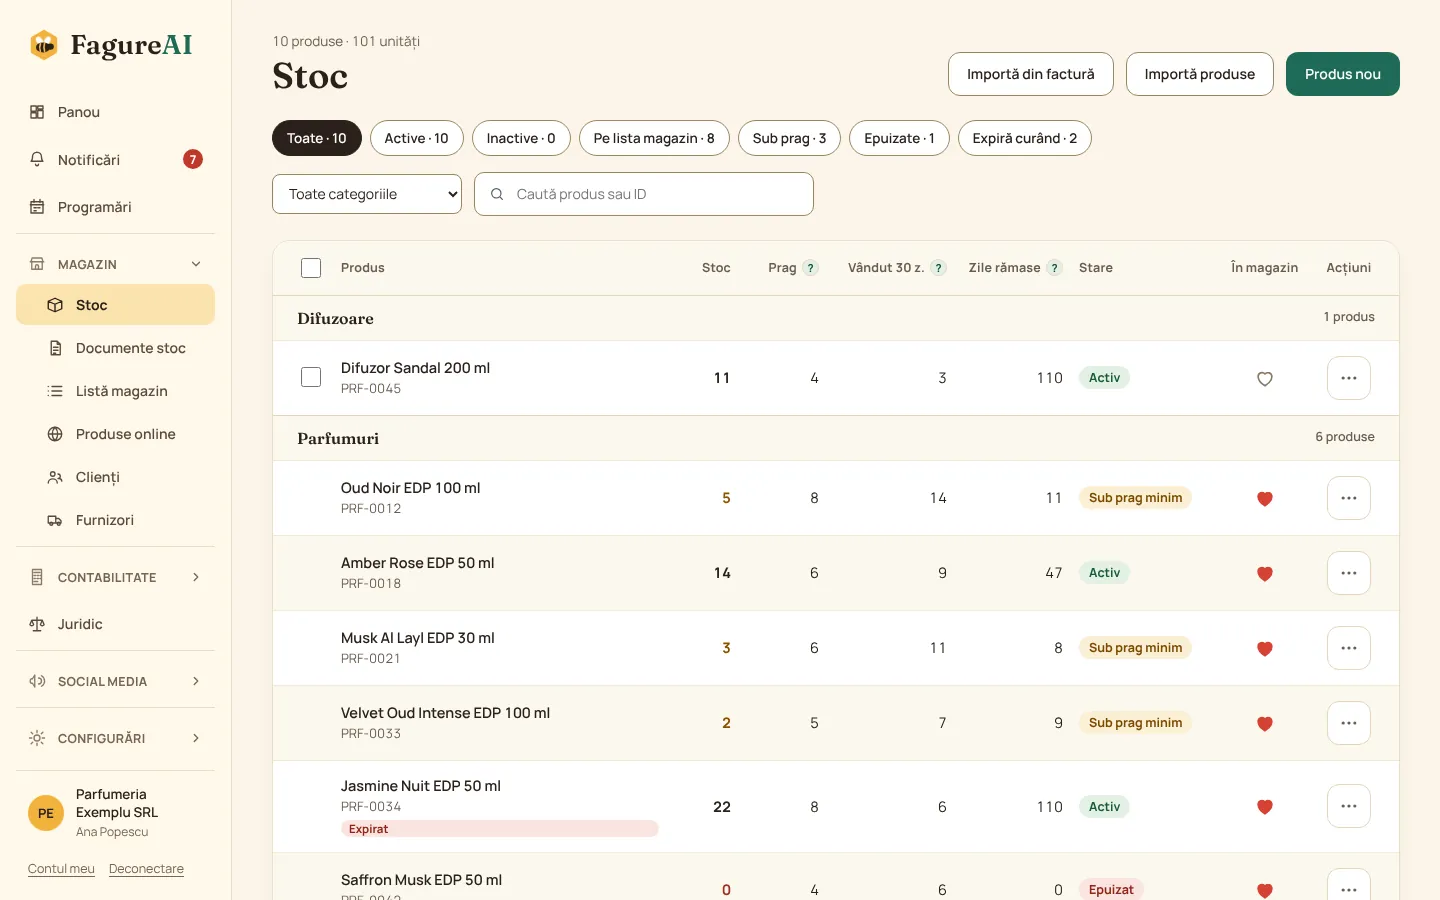Screen dimensions: 1440x900
Task: Open actions menu for Oud Noir EDP 100 ml
Action: 1349,498
